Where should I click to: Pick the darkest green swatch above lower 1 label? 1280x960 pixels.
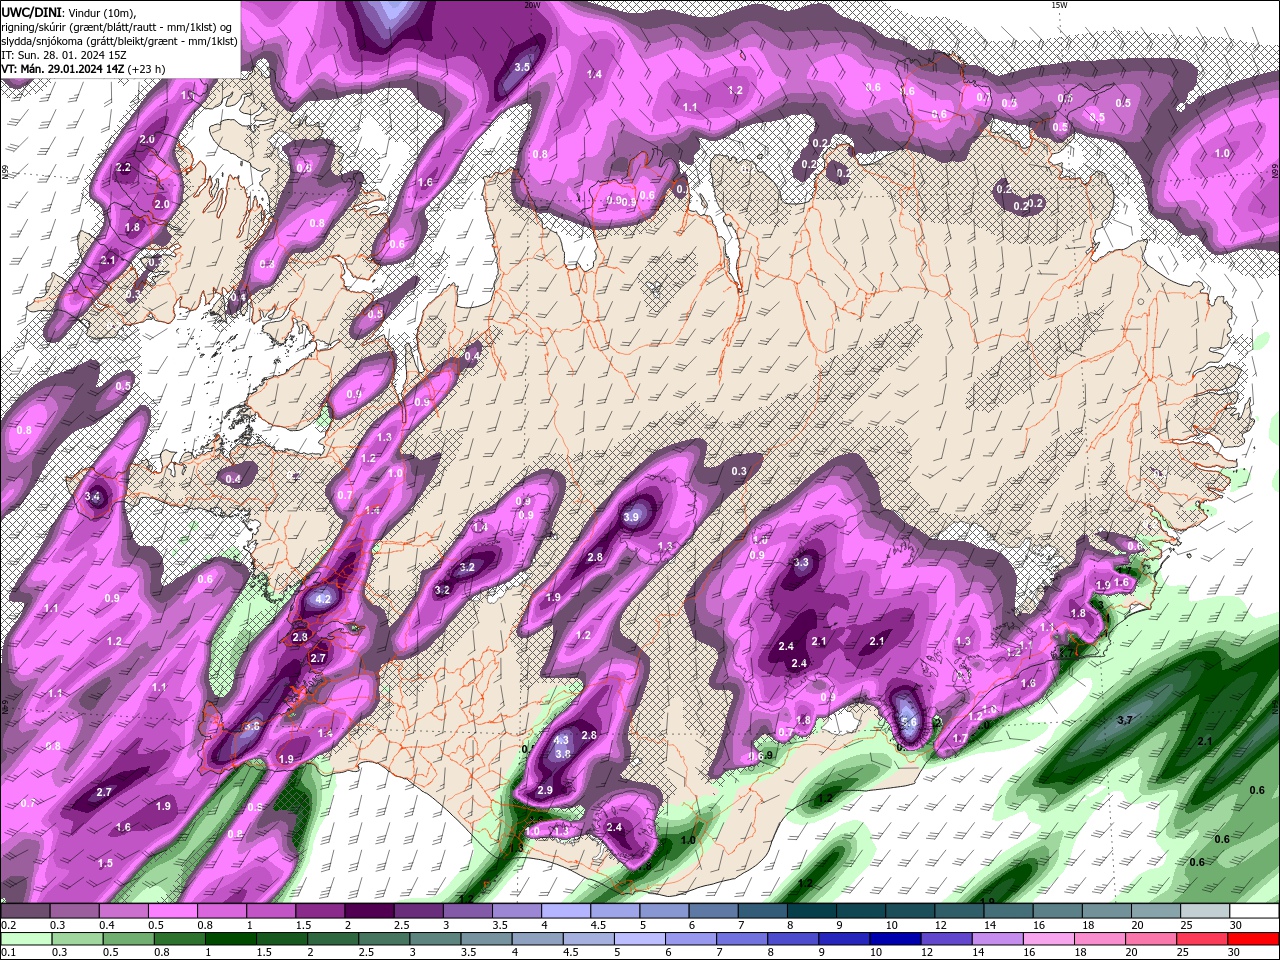pyautogui.click(x=231, y=939)
